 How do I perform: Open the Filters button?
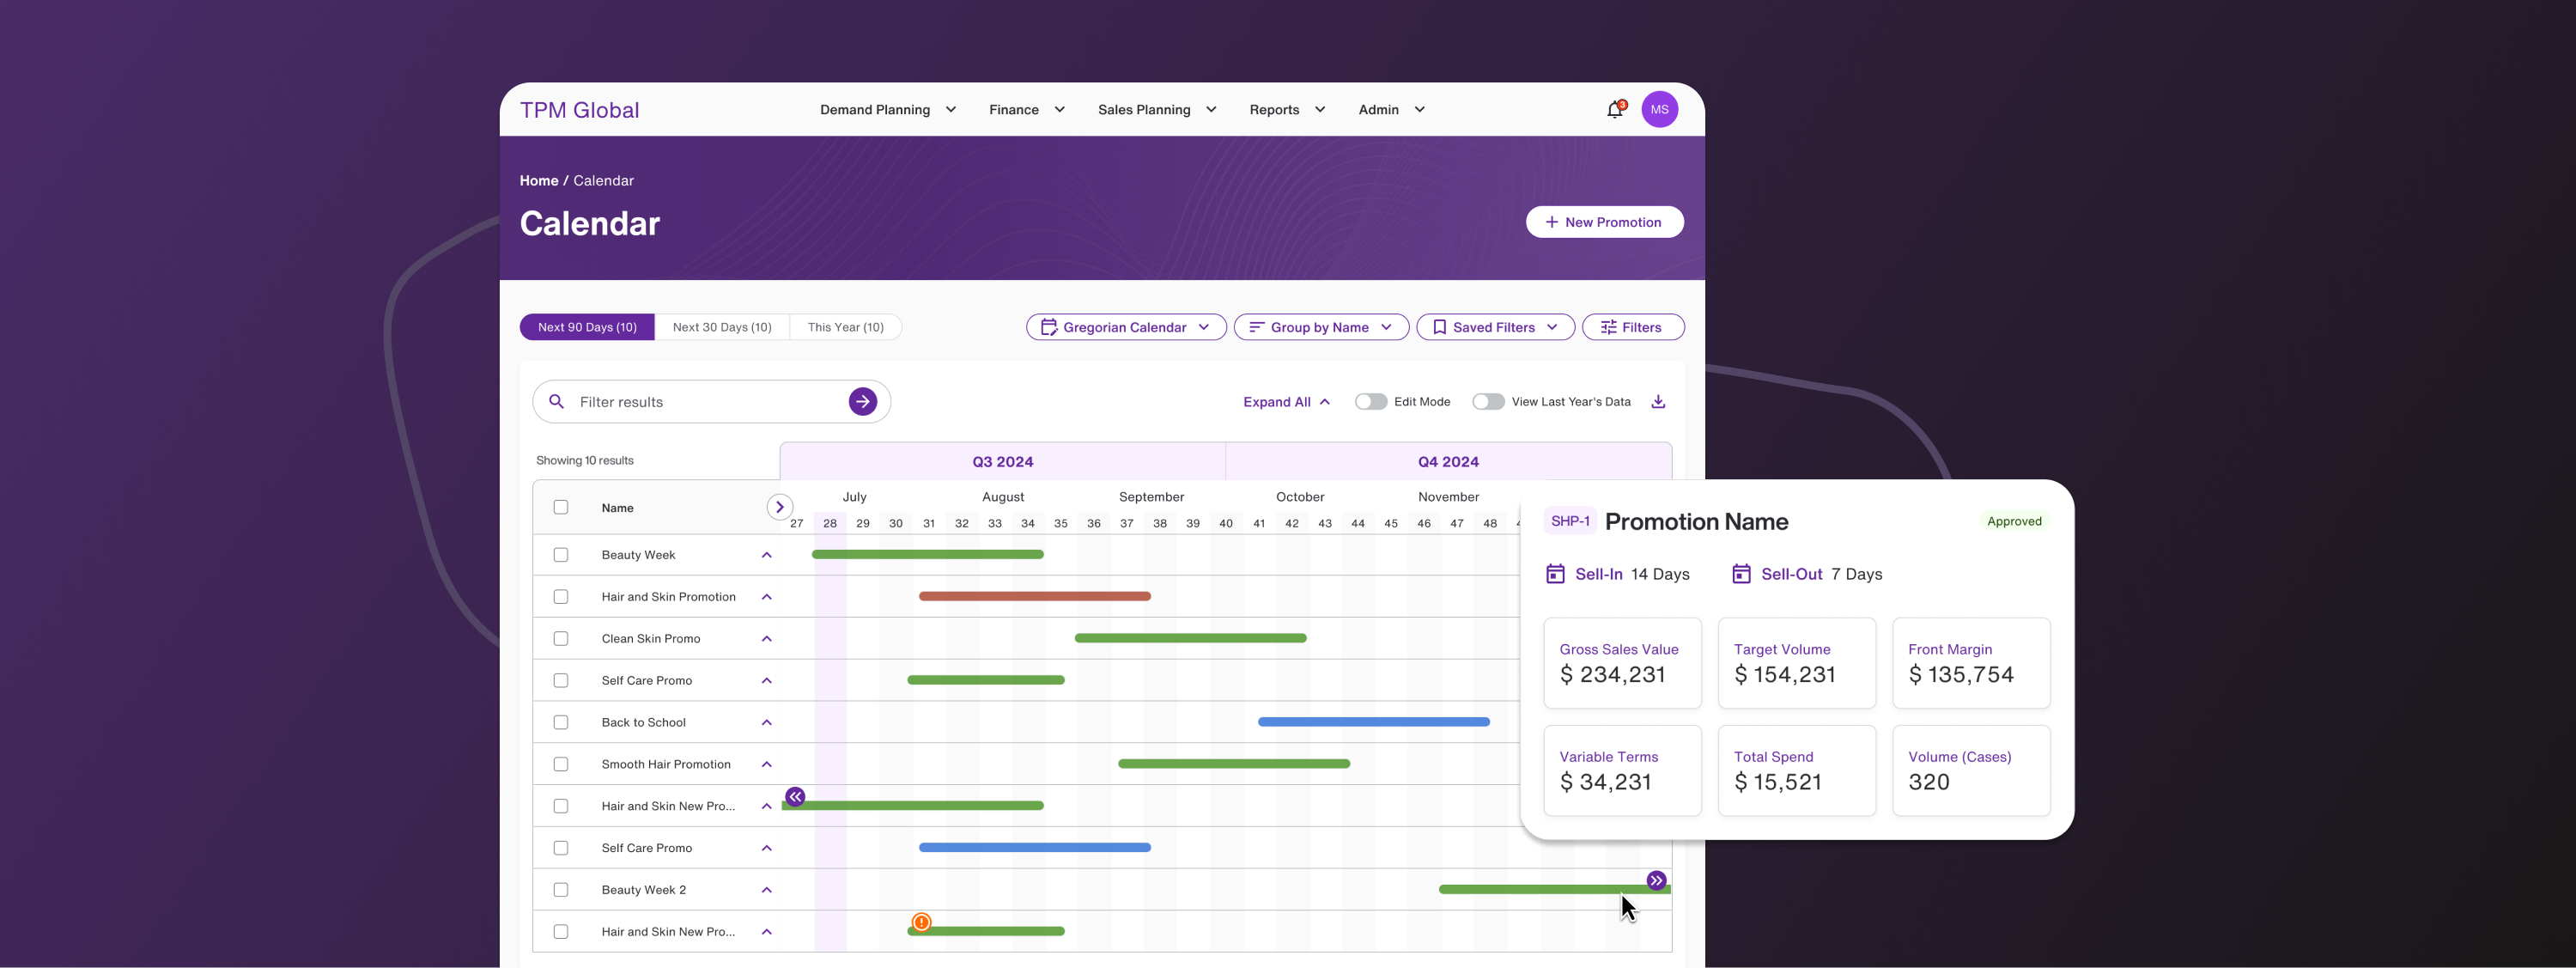pos(1633,327)
